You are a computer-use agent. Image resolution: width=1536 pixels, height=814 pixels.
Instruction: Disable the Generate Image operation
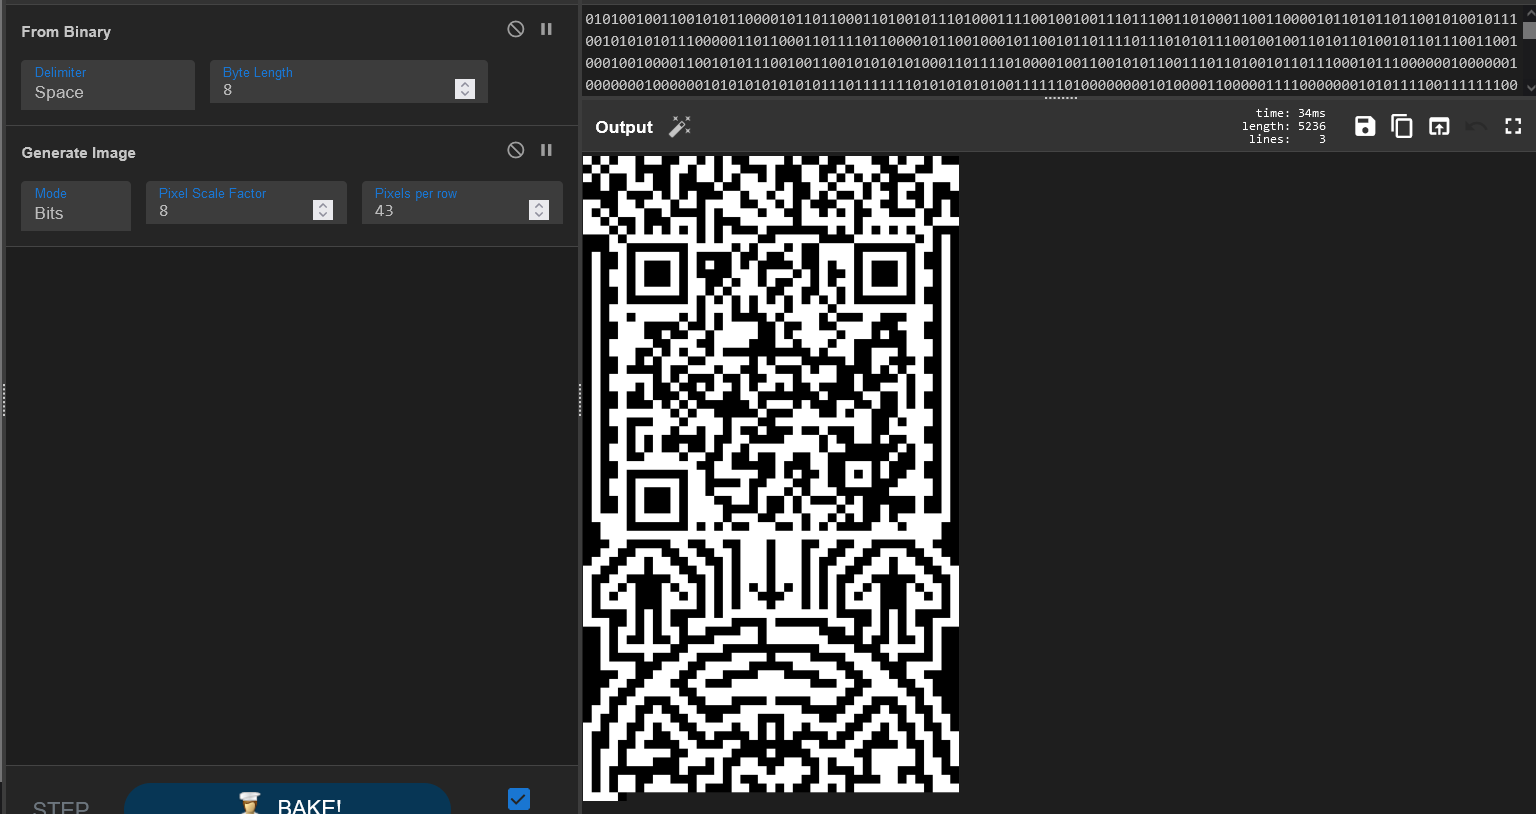tap(515, 150)
